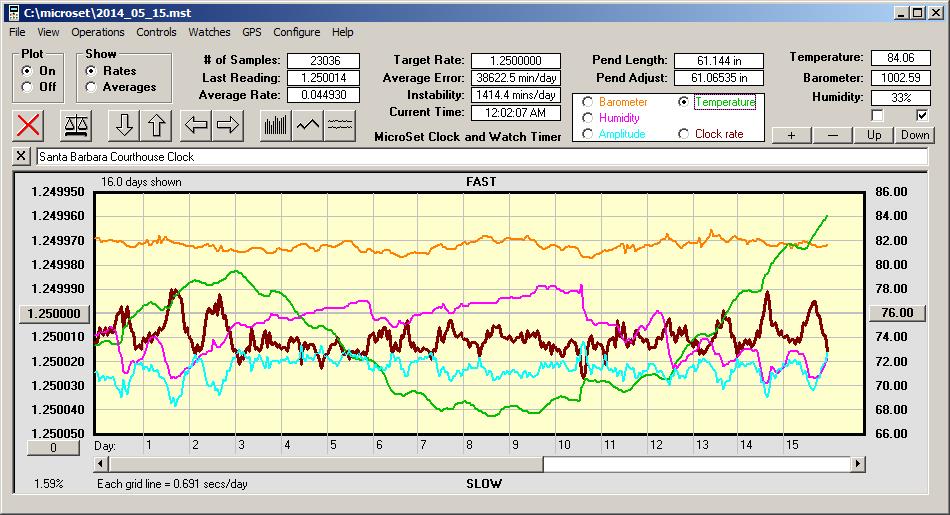Click the minus (–) button
Viewport: 950px width, 515px height.
pyautogui.click(x=832, y=135)
